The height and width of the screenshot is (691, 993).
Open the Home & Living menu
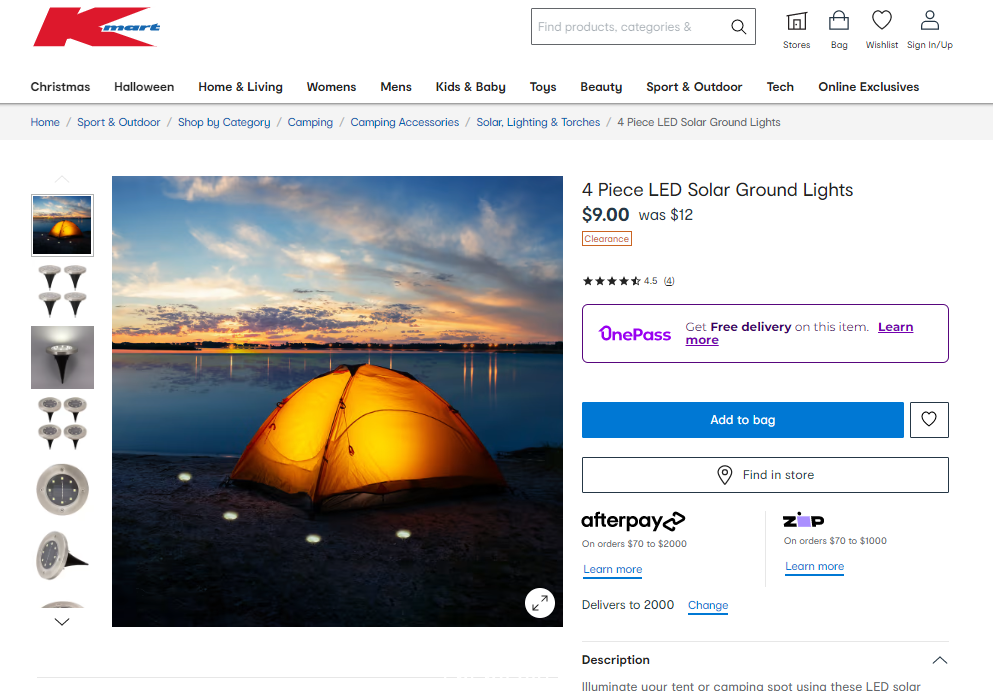tap(241, 87)
